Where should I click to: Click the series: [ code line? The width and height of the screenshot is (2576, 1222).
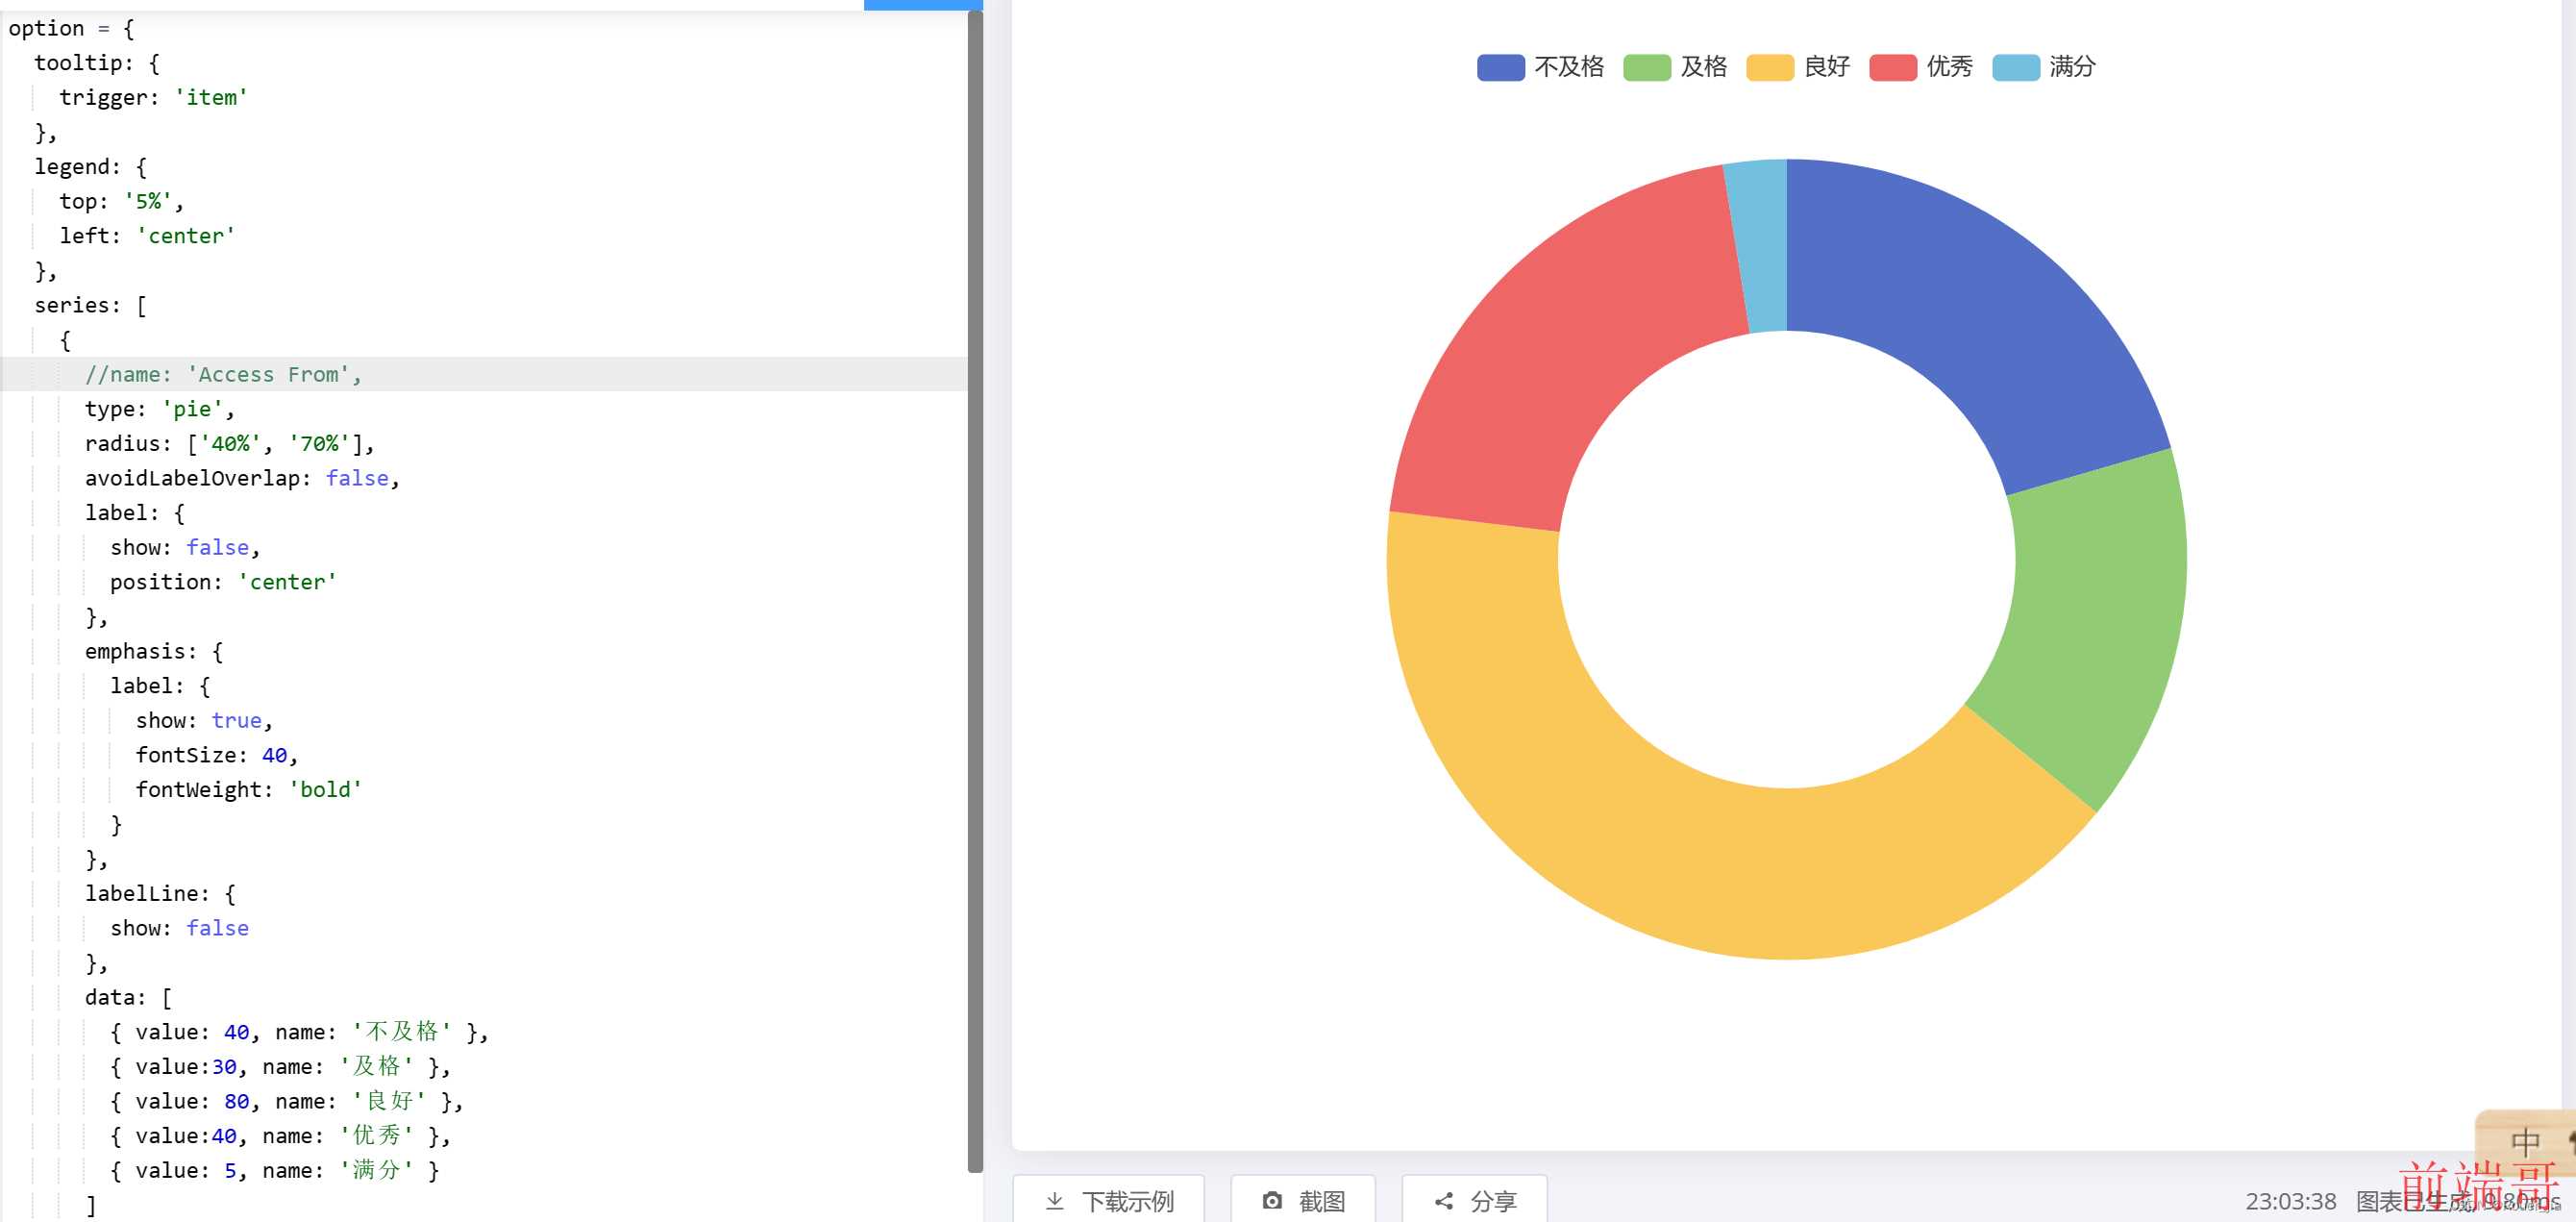[x=90, y=305]
